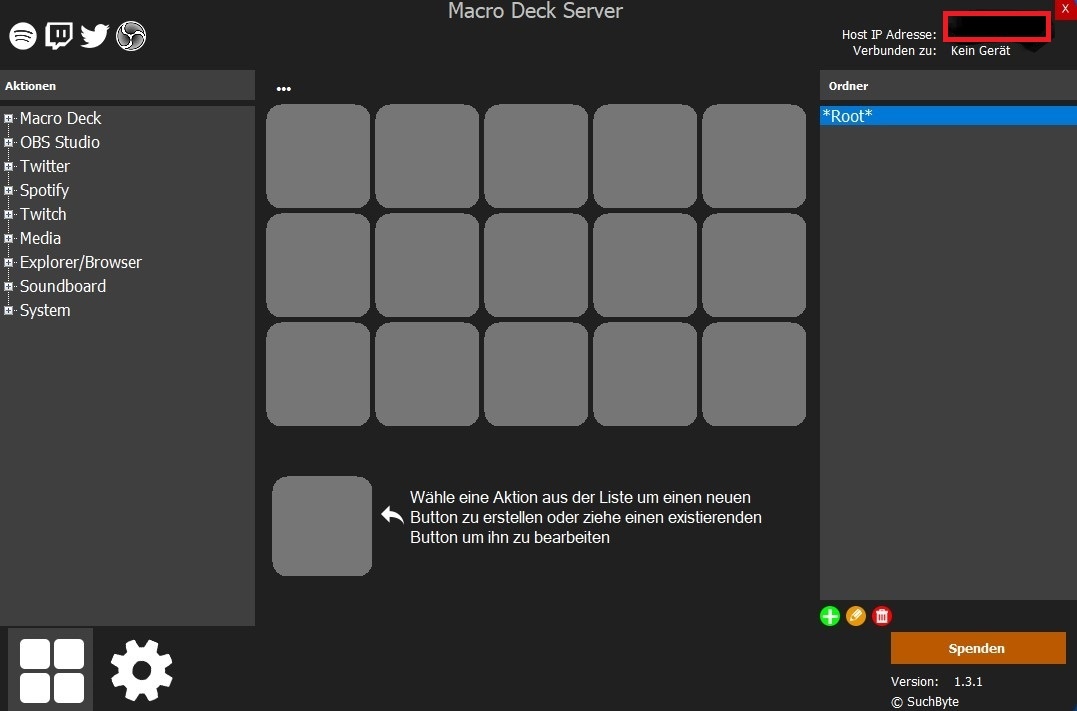Expand the Twitter actions node
This screenshot has width=1077, height=711.
click(x=8, y=167)
